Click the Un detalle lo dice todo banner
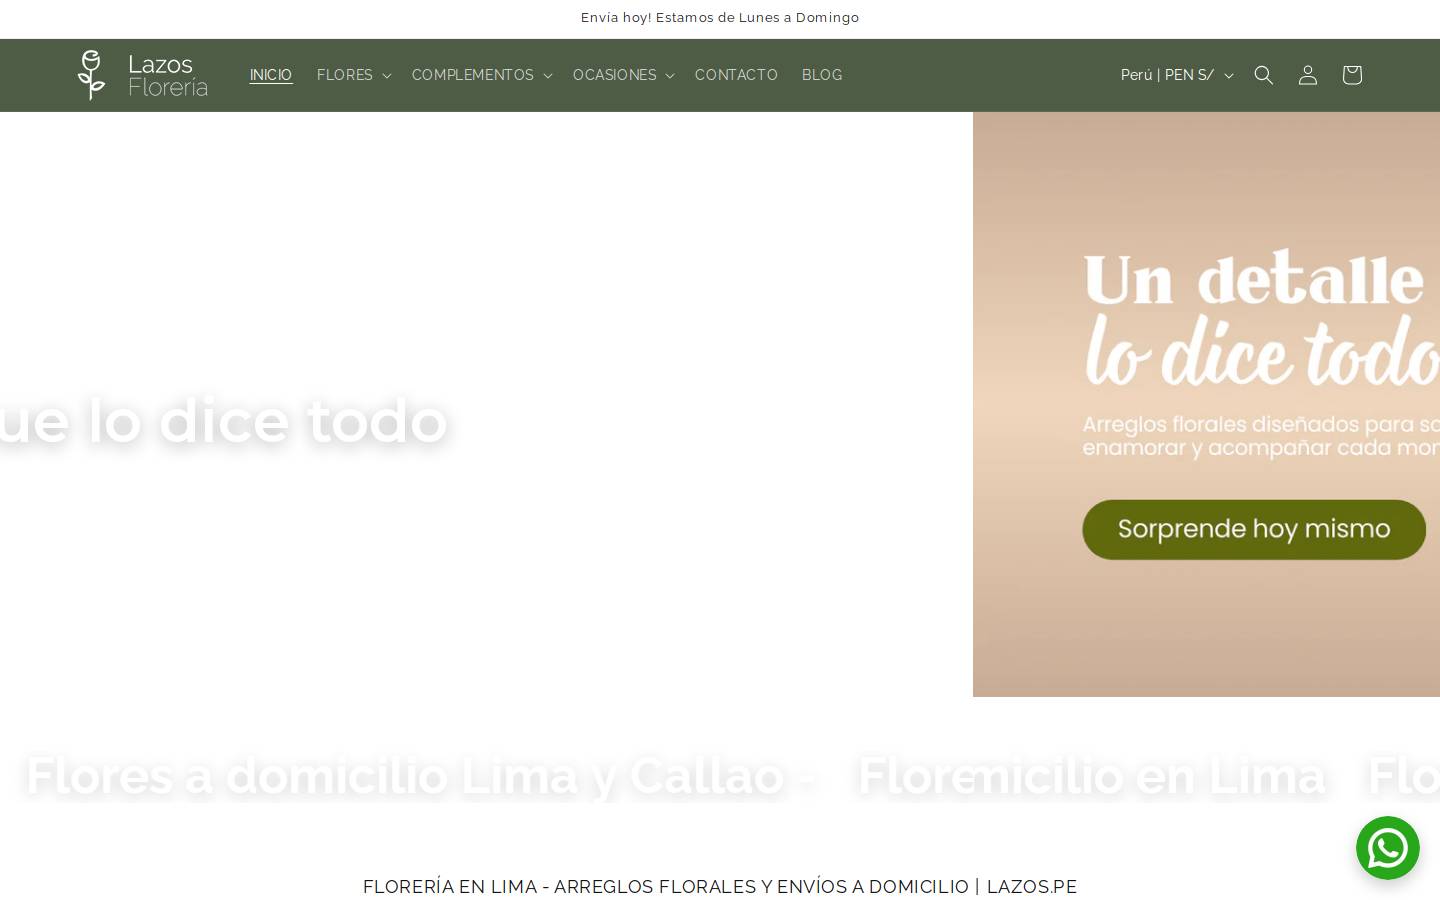1440x900 pixels. click(x=1206, y=404)
